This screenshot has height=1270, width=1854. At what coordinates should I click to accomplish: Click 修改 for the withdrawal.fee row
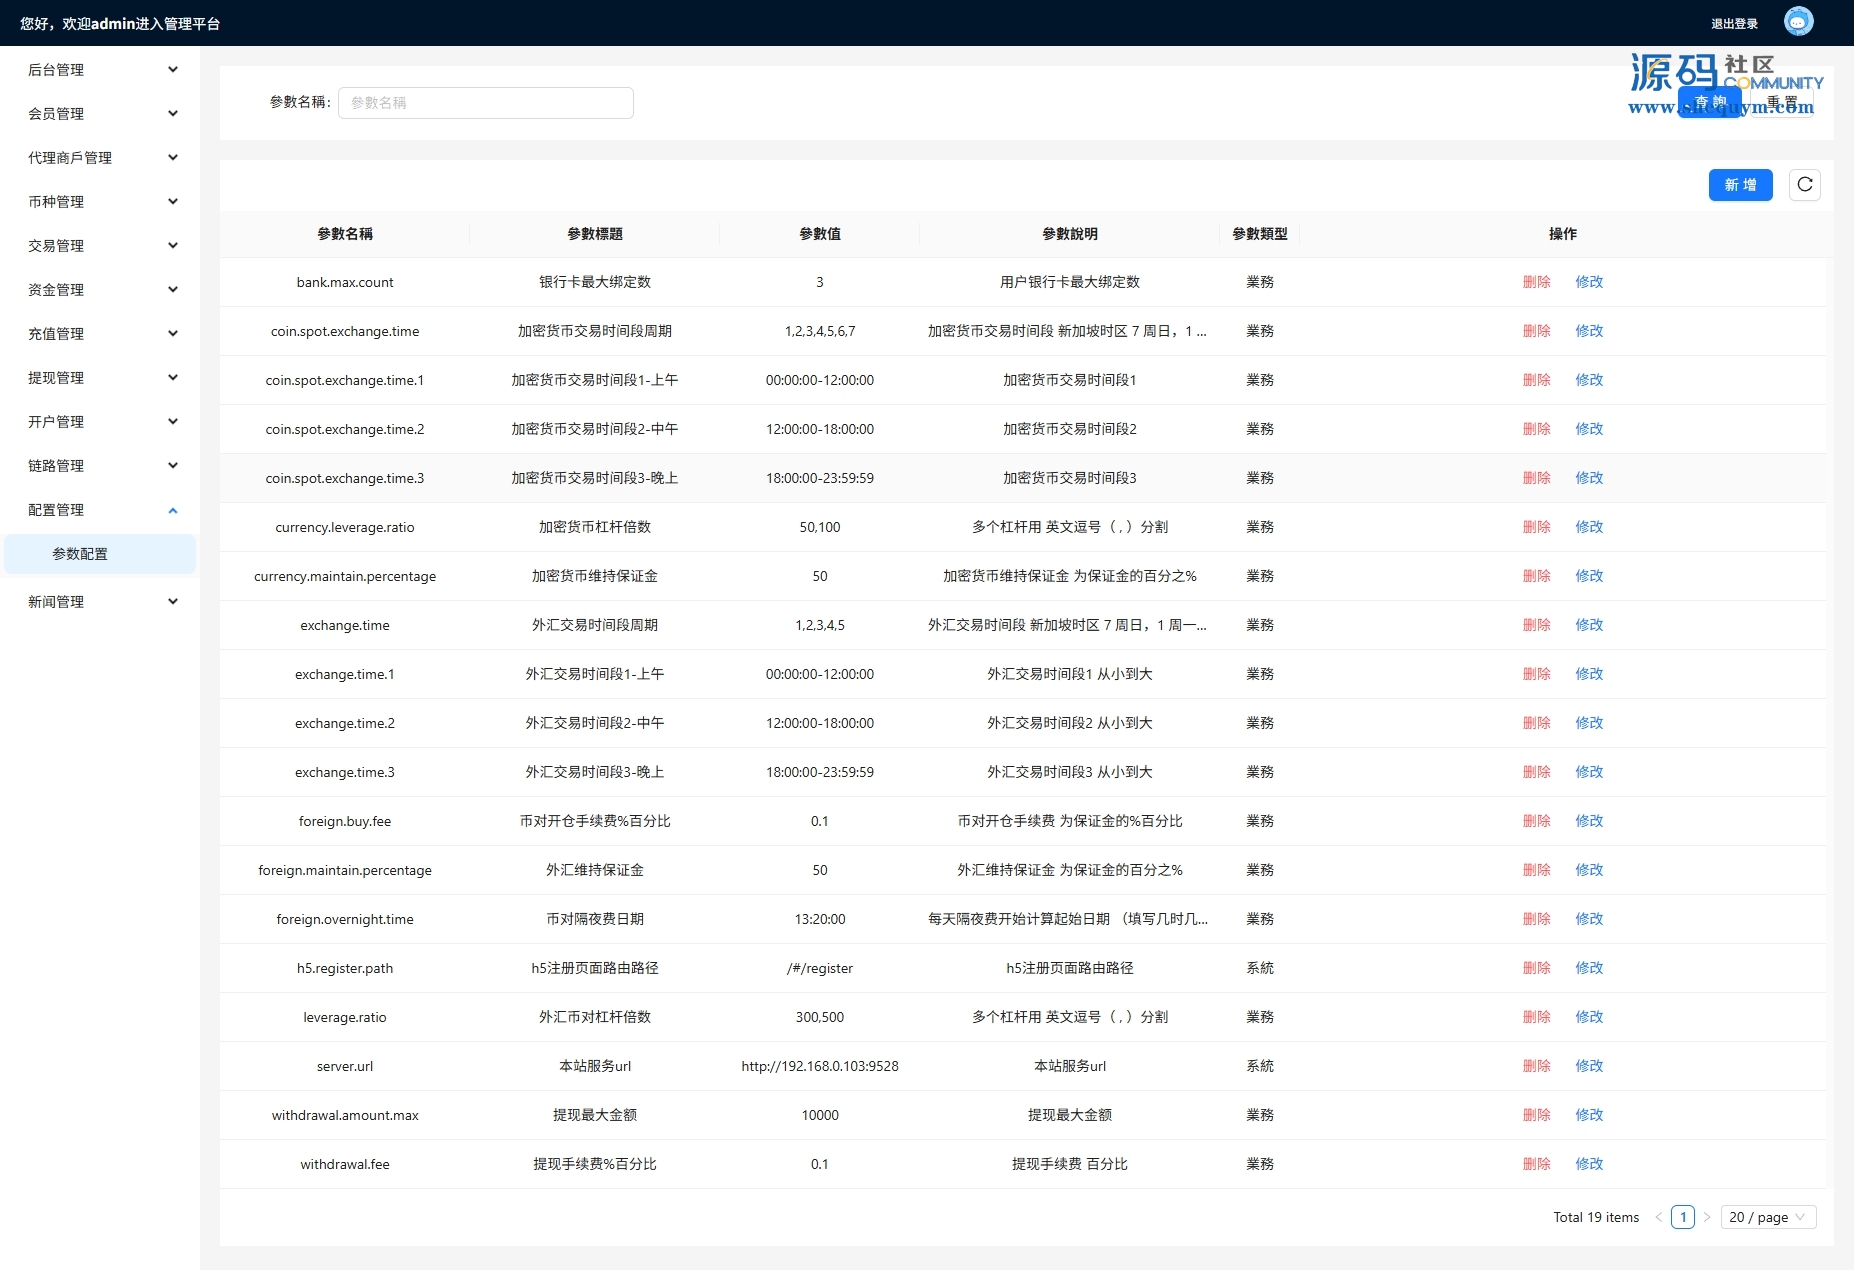(1589, 1164)
